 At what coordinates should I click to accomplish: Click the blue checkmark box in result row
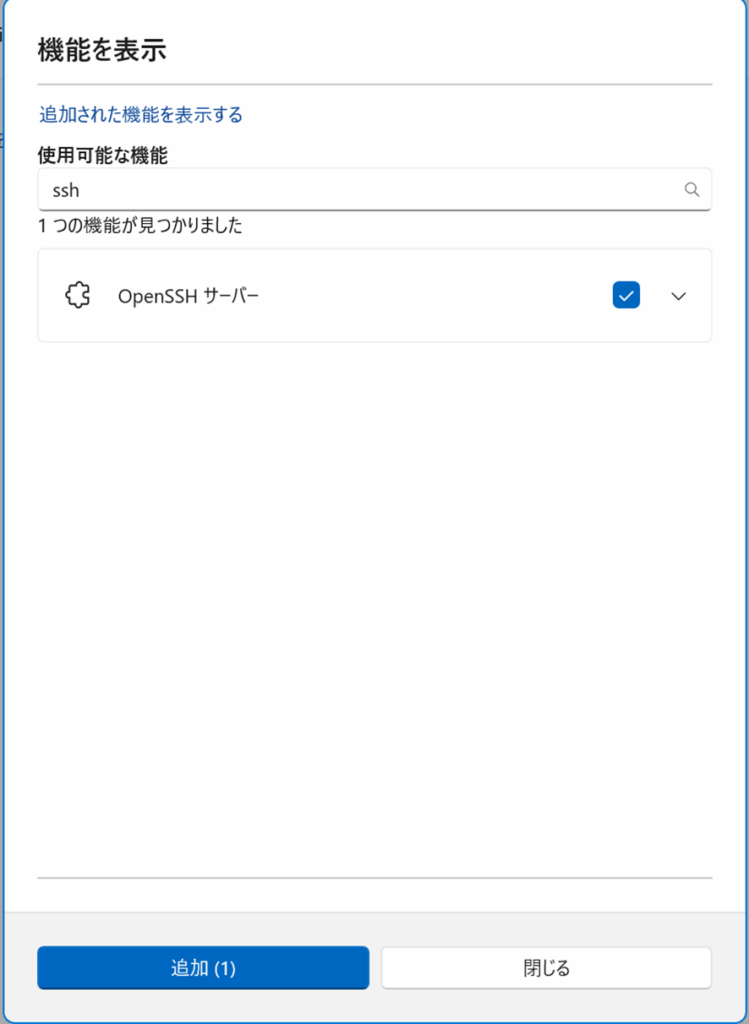pos(626,295)
